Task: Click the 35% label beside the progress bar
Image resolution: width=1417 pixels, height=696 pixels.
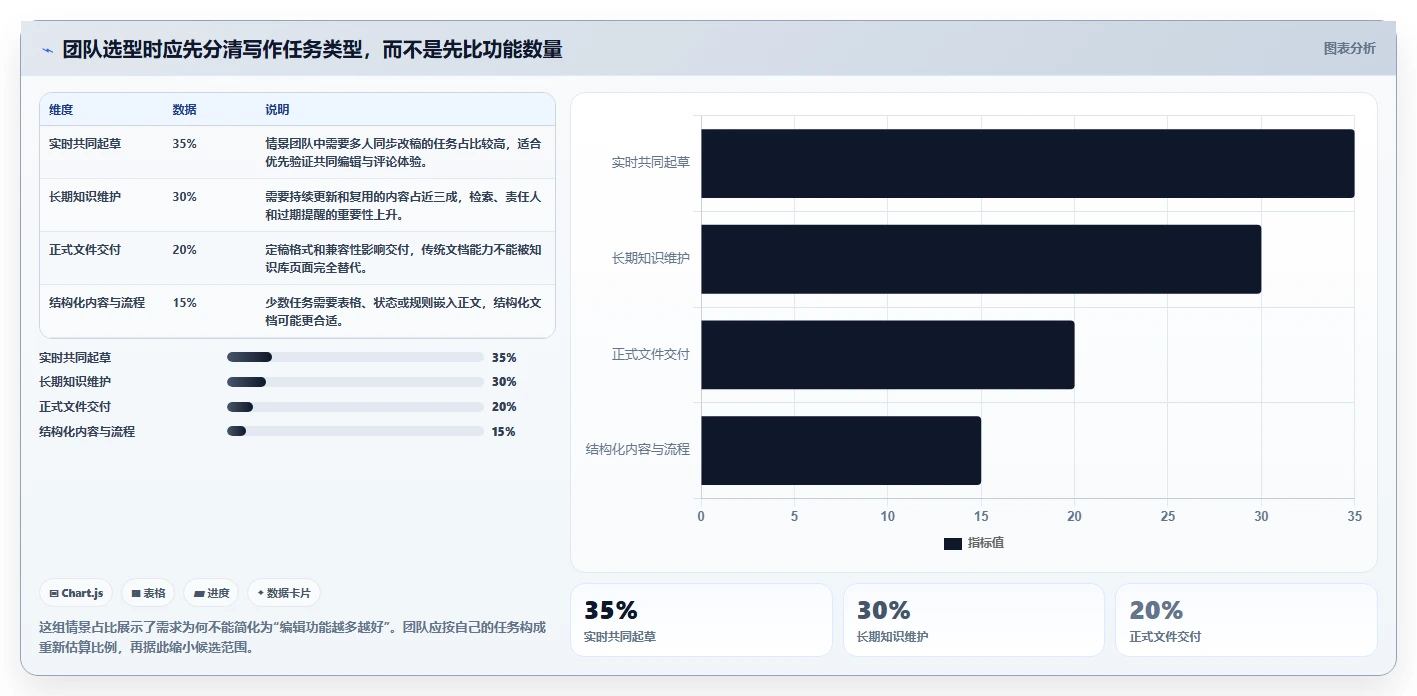Action: 504,357
